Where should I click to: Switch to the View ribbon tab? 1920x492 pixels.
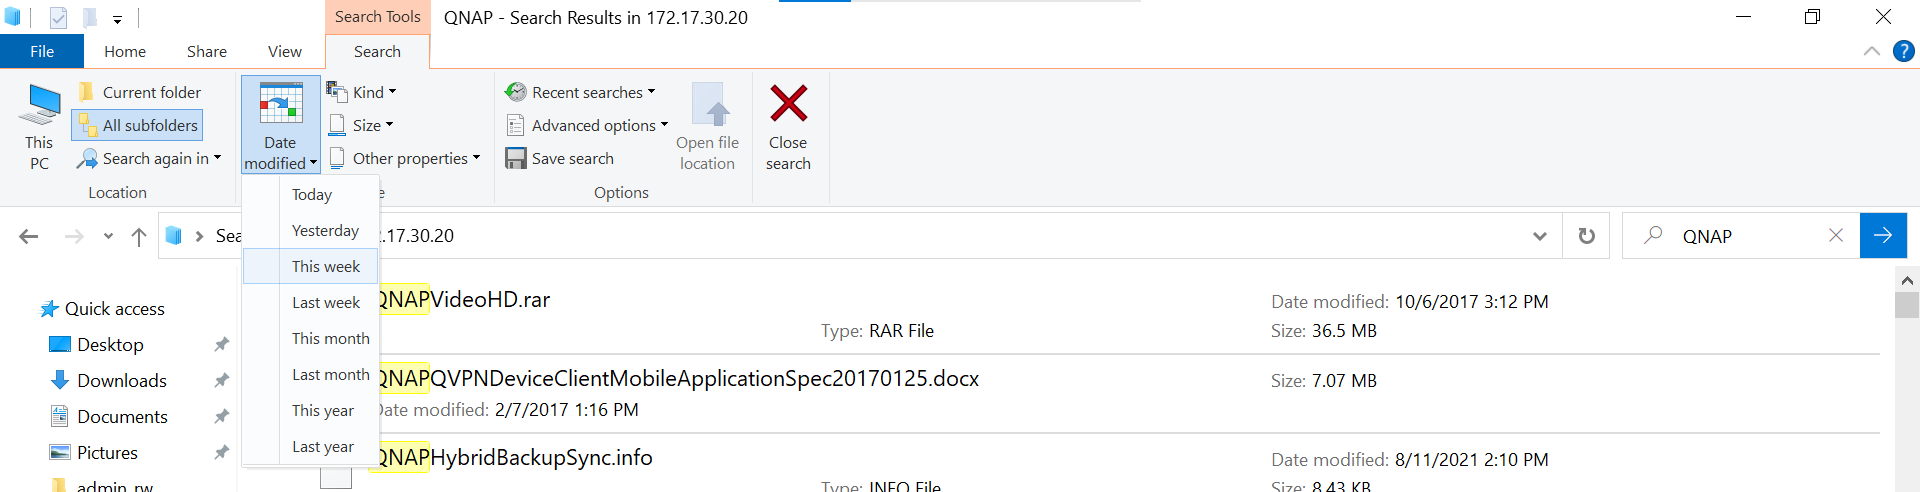click(284, 52)
